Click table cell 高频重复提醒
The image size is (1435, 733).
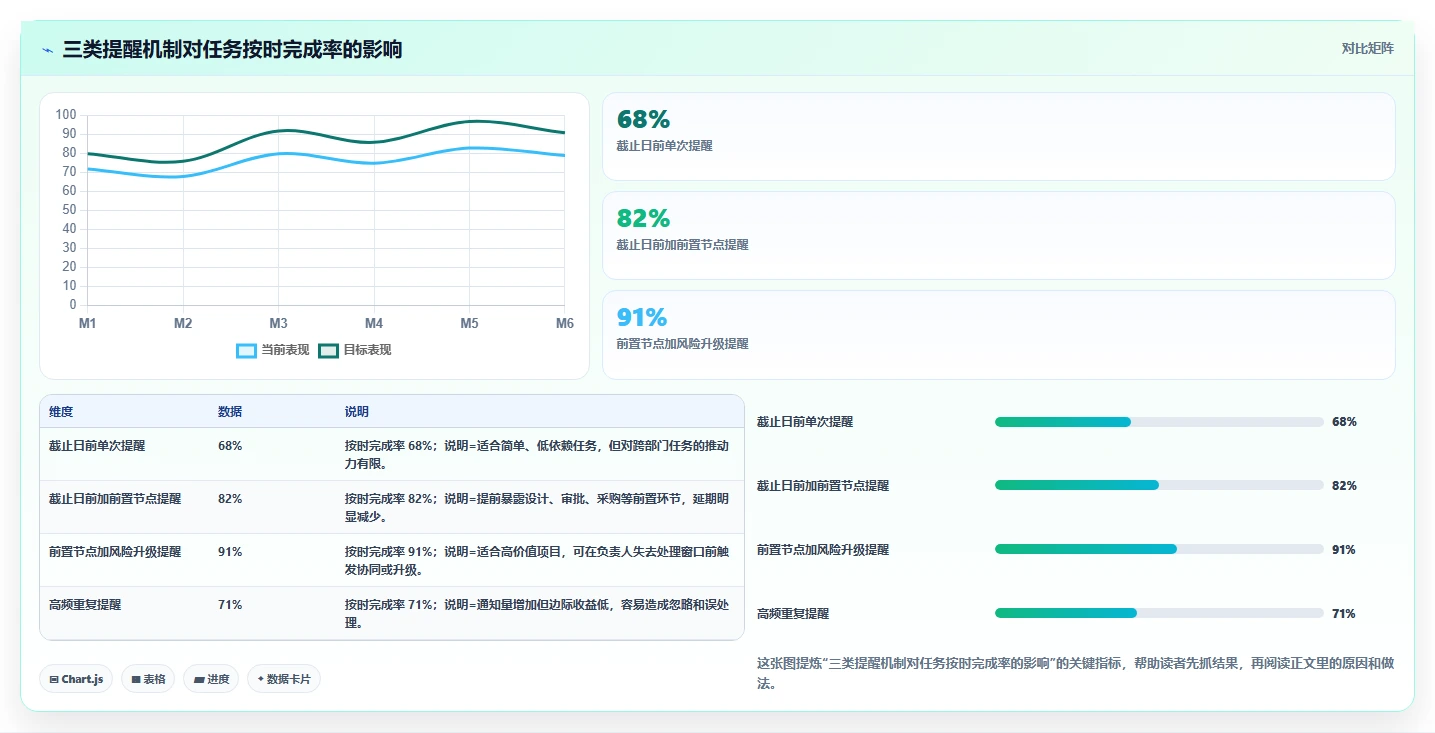(85, 605)
